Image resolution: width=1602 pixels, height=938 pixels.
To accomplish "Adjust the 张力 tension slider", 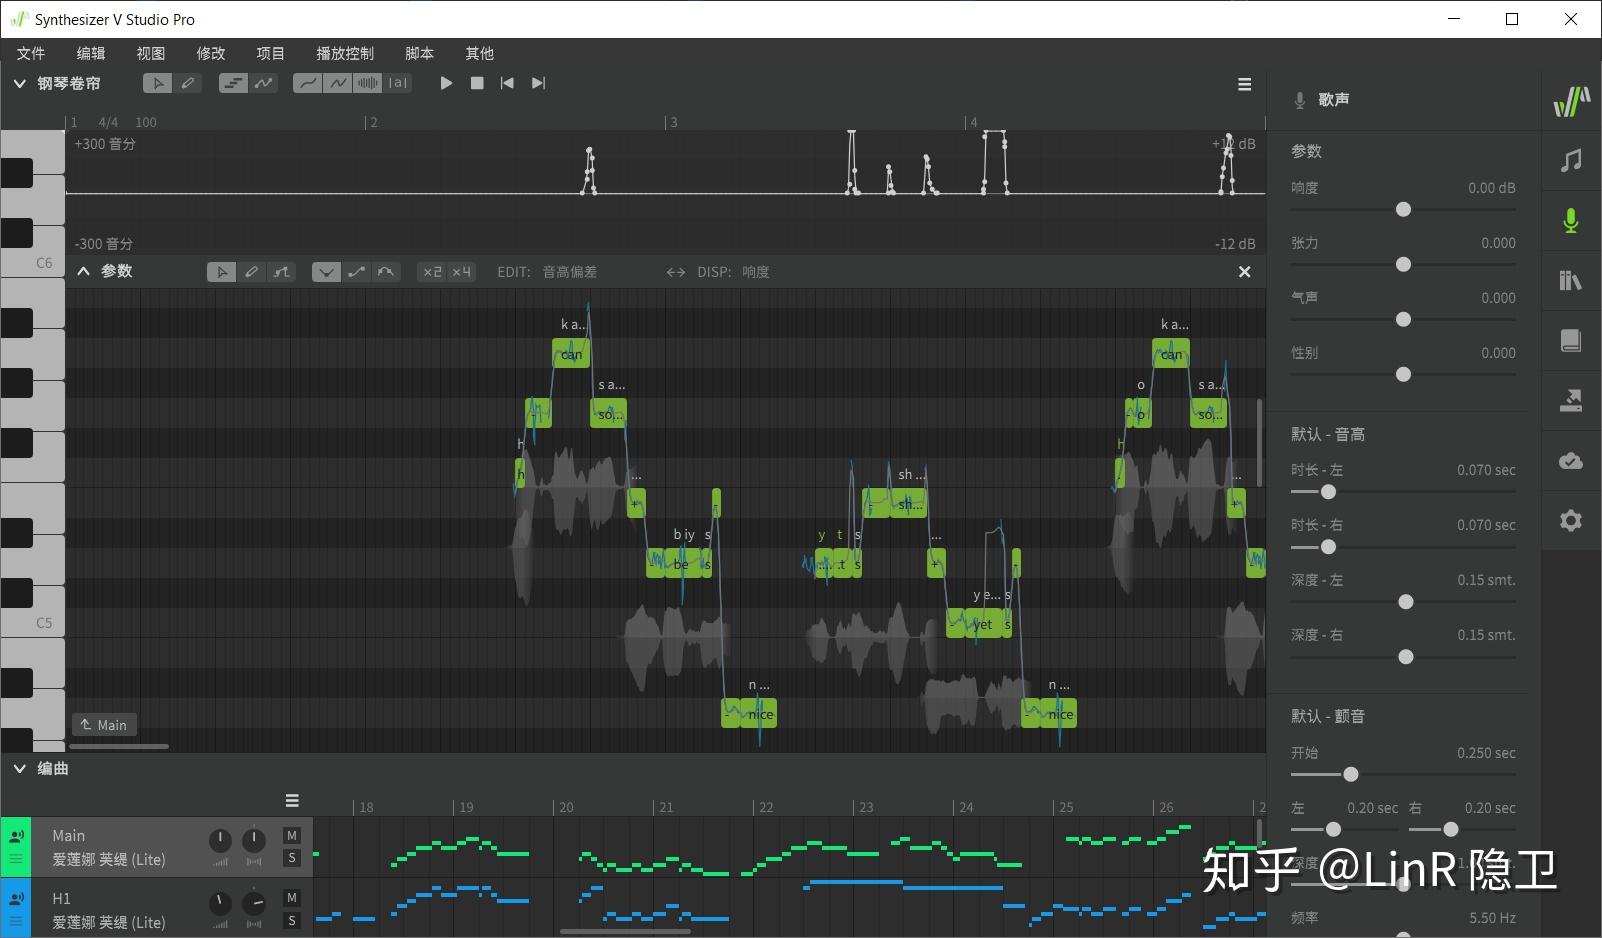I will 1403,264.
